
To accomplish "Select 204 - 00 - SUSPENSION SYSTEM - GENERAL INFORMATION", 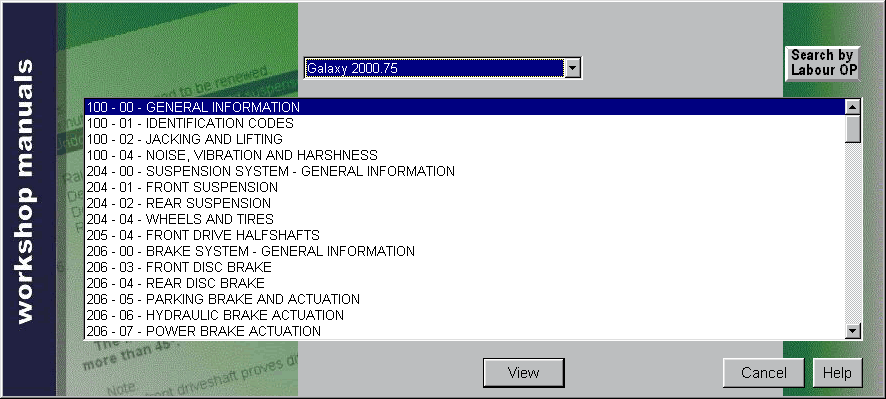I will pyautogui.click(x=464, y=171).
